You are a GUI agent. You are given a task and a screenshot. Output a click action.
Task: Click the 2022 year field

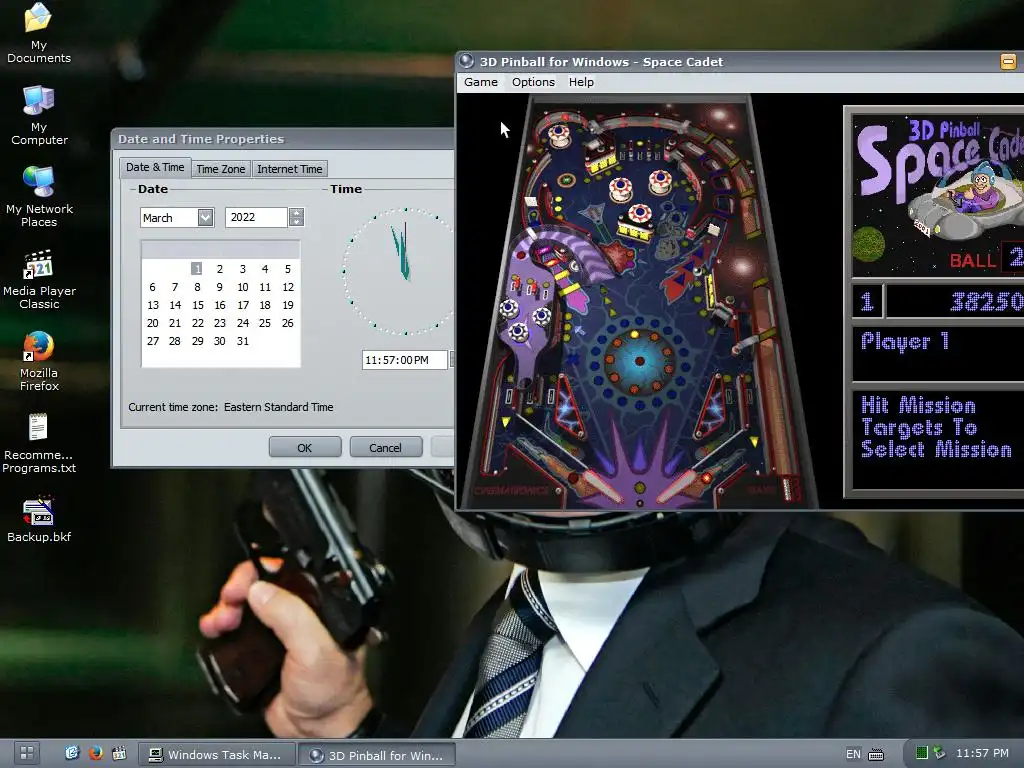[x=256, y=217]
